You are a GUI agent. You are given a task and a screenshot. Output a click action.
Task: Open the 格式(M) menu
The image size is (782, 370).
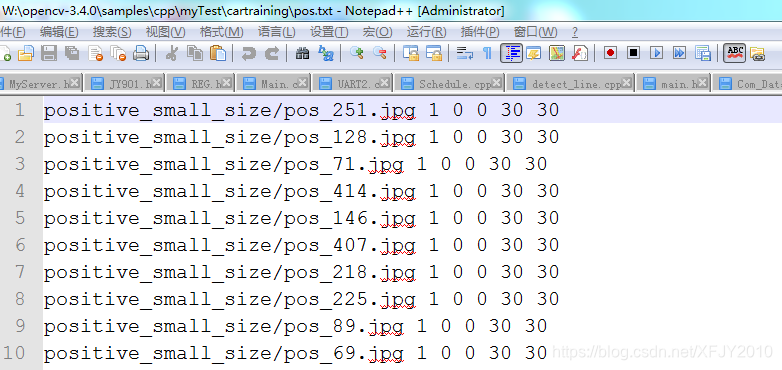pyautogui.click(x=221, y=32)
